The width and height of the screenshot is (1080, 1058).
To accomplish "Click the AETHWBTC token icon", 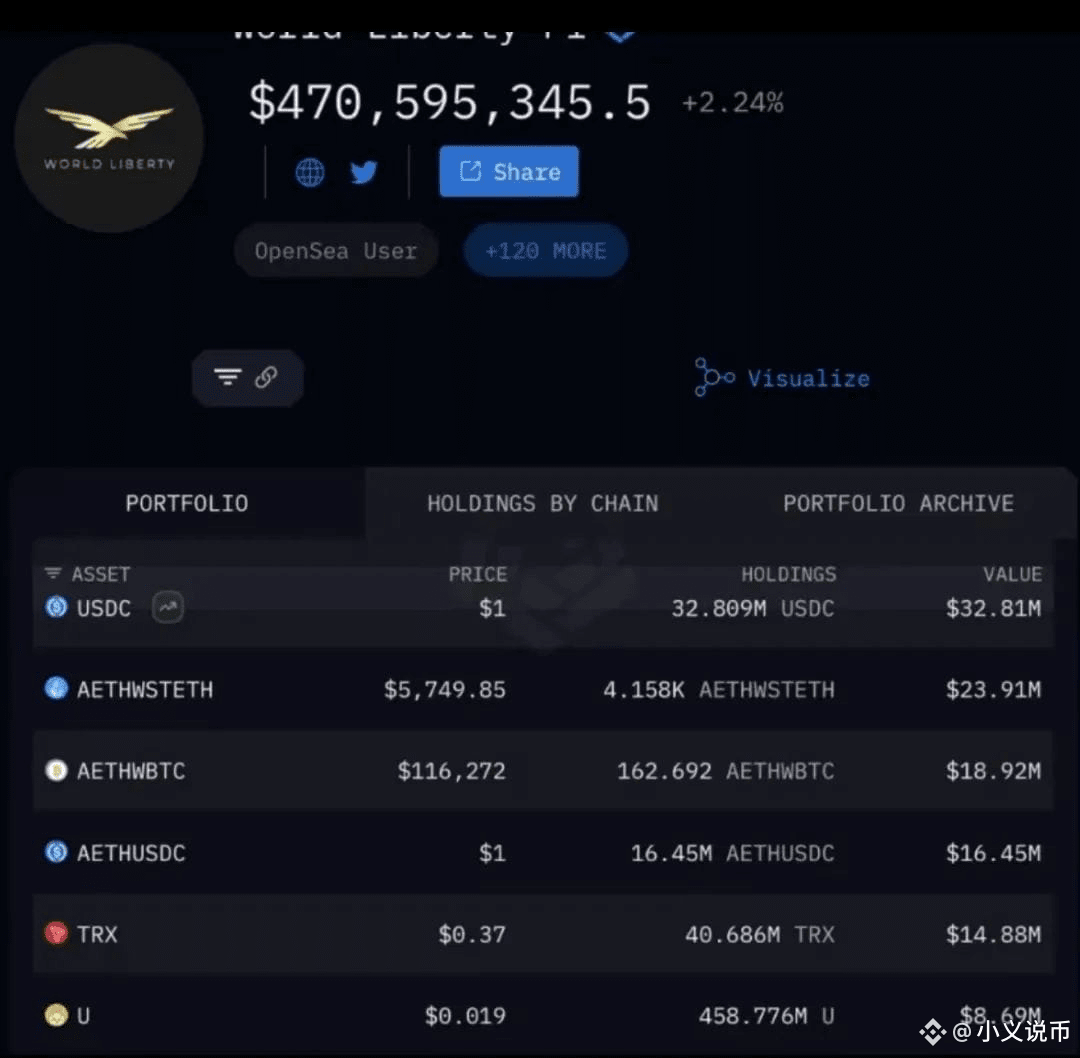I will point(56,770).
